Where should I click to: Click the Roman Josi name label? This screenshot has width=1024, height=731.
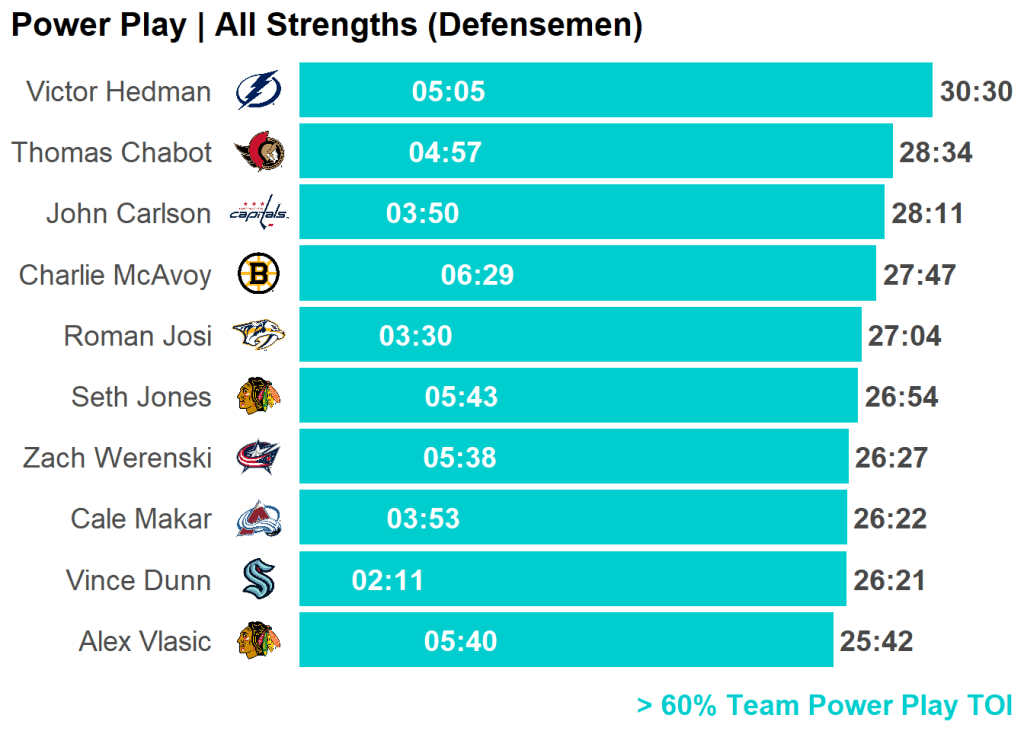click(137, 336)
